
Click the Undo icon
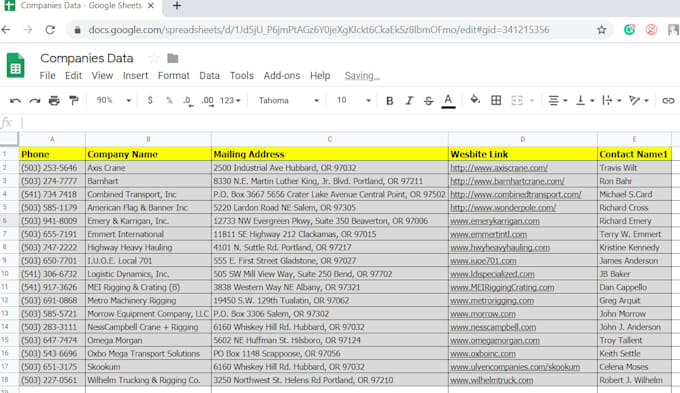(x=15, y=101)
